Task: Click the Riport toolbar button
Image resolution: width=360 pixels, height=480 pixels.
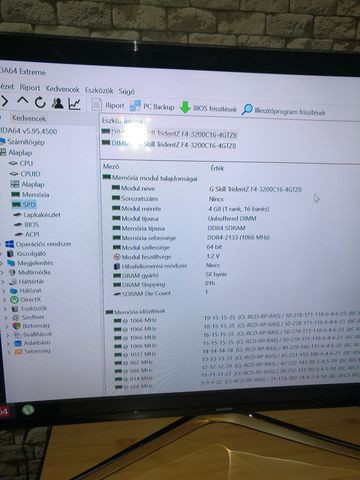Action: [108, 105]
